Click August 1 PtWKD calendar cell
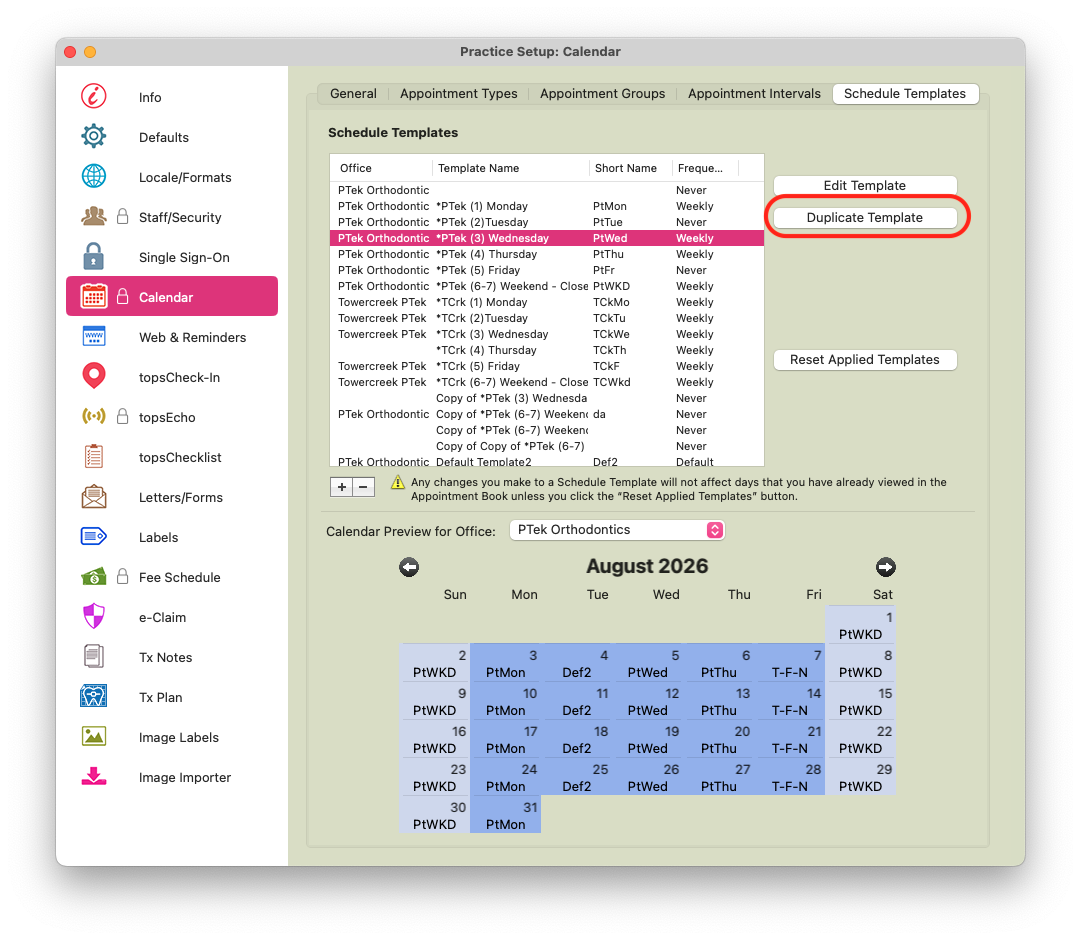 860,626
